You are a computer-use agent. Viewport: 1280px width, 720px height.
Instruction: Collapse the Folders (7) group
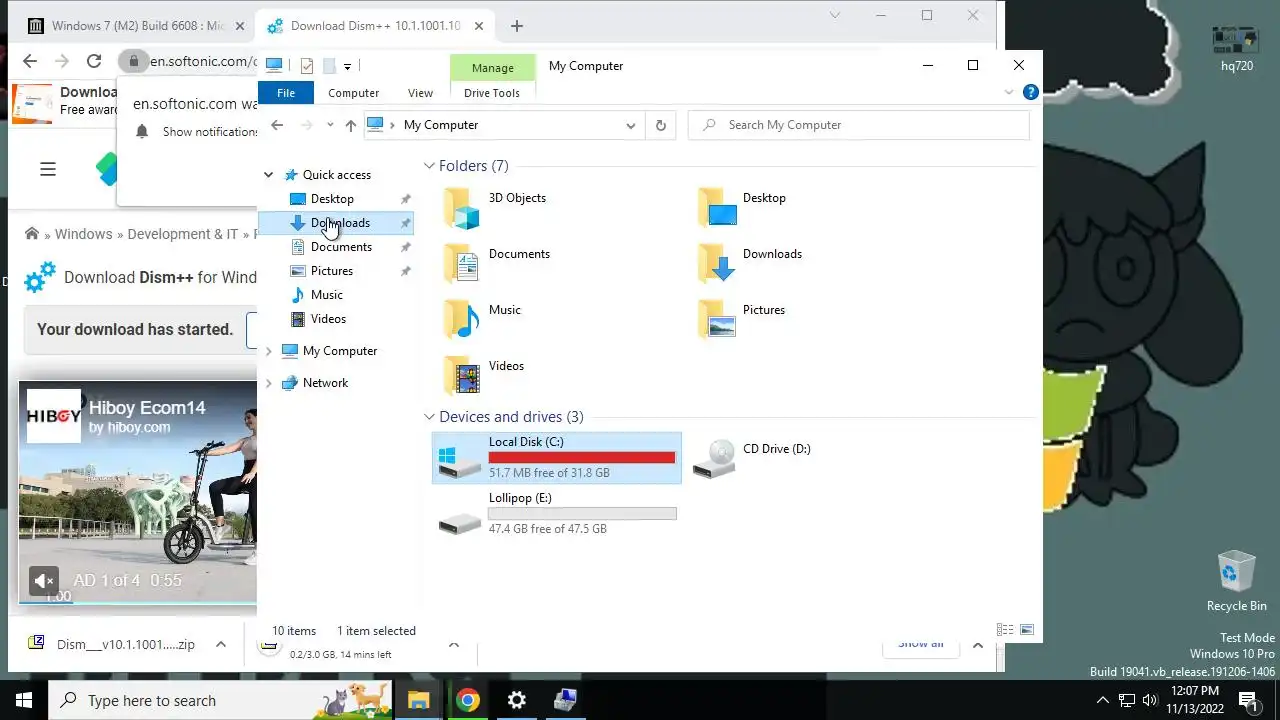429,166
